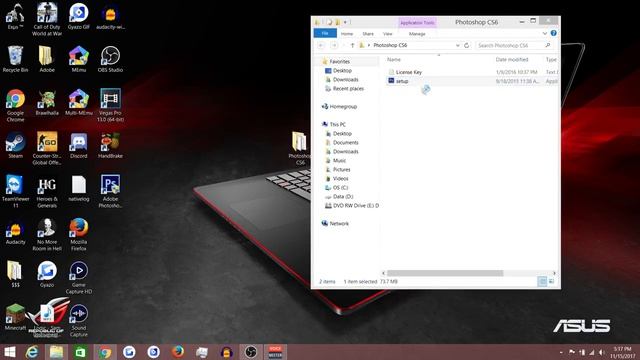Screen dimensions: 640x360
Task: Expand the Explorer ribbon with the chevron
Action: coord(544,33)
